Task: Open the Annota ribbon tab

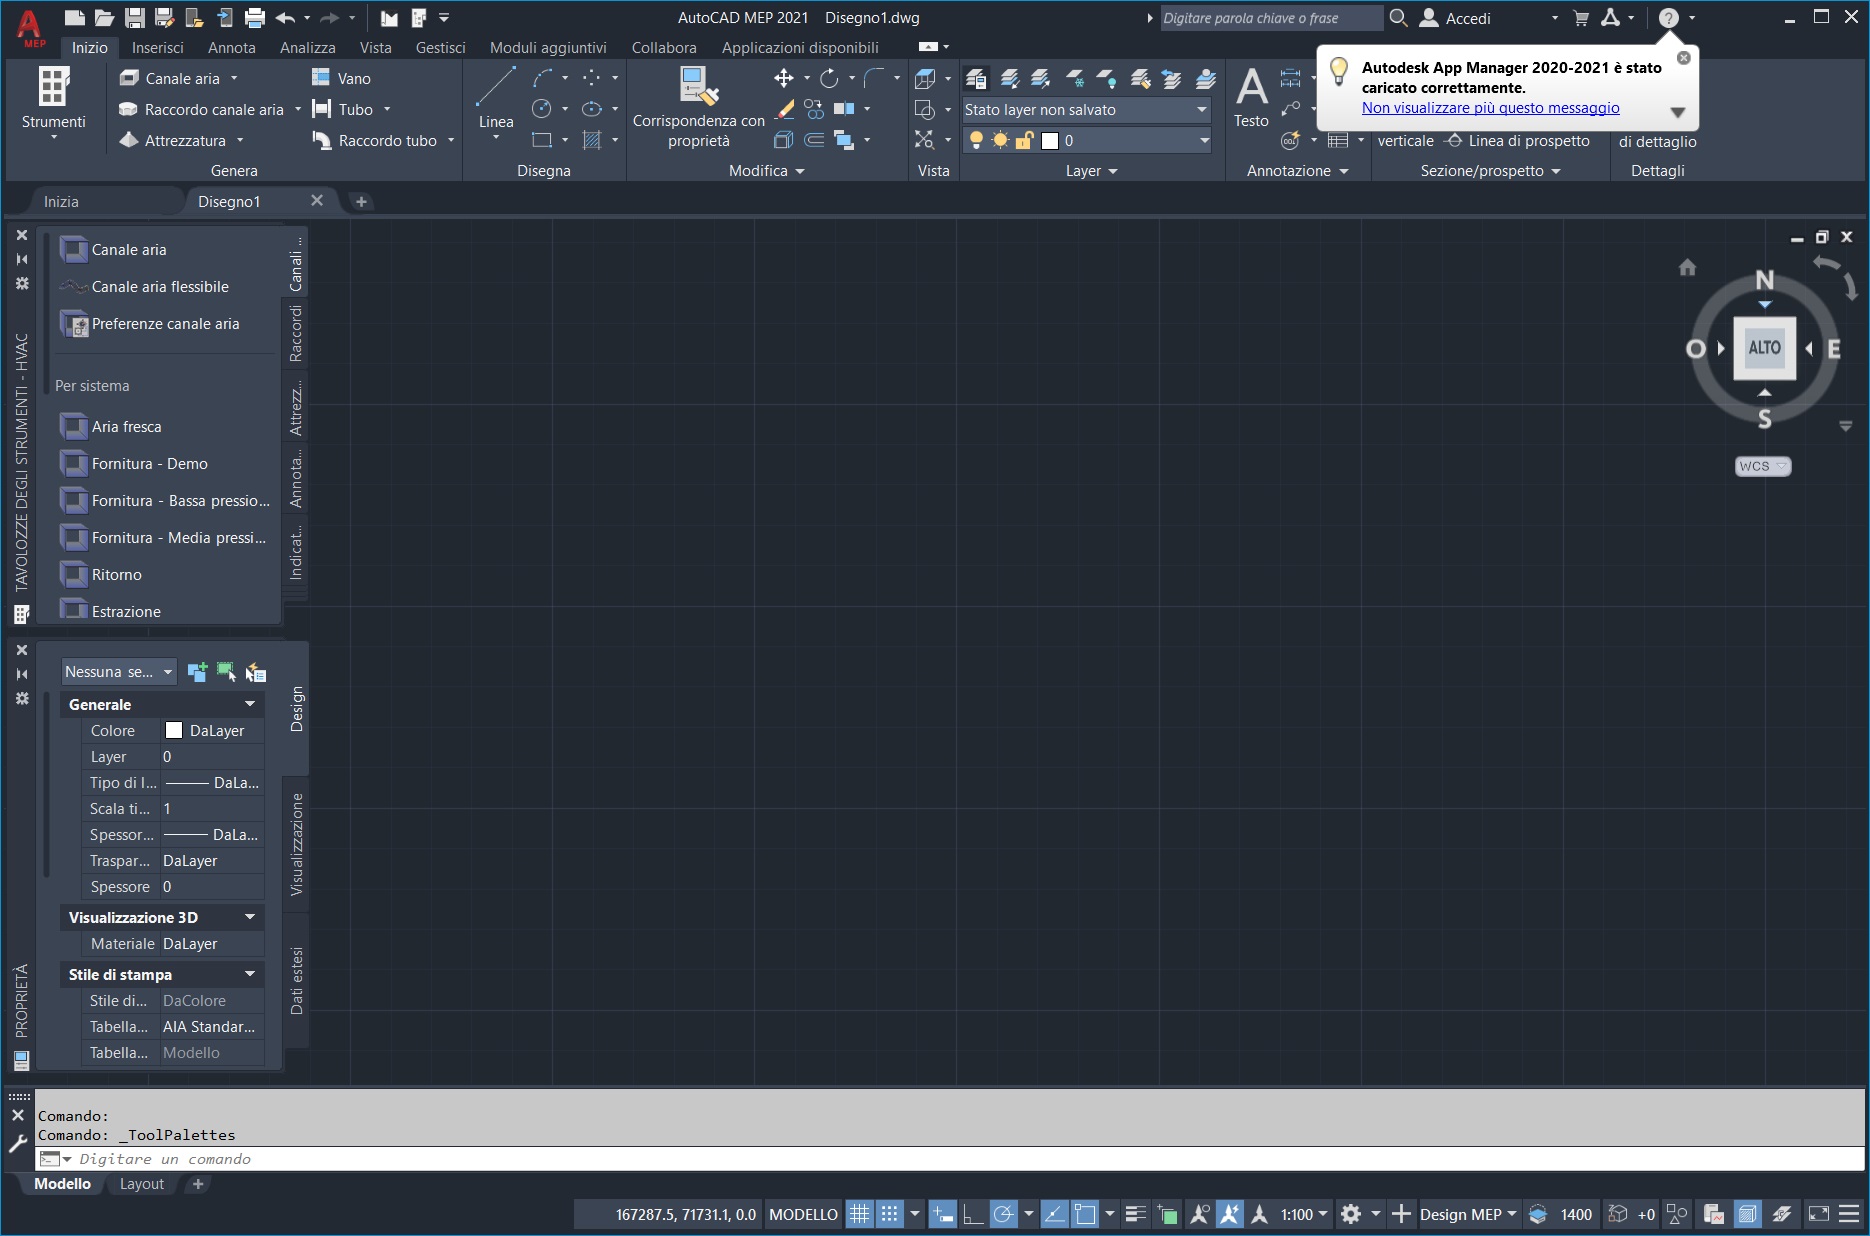Action: pos(232,47)
